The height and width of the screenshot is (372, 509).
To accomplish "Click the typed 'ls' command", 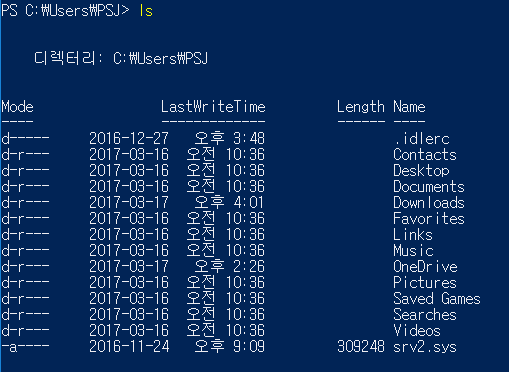I will 146,11.
